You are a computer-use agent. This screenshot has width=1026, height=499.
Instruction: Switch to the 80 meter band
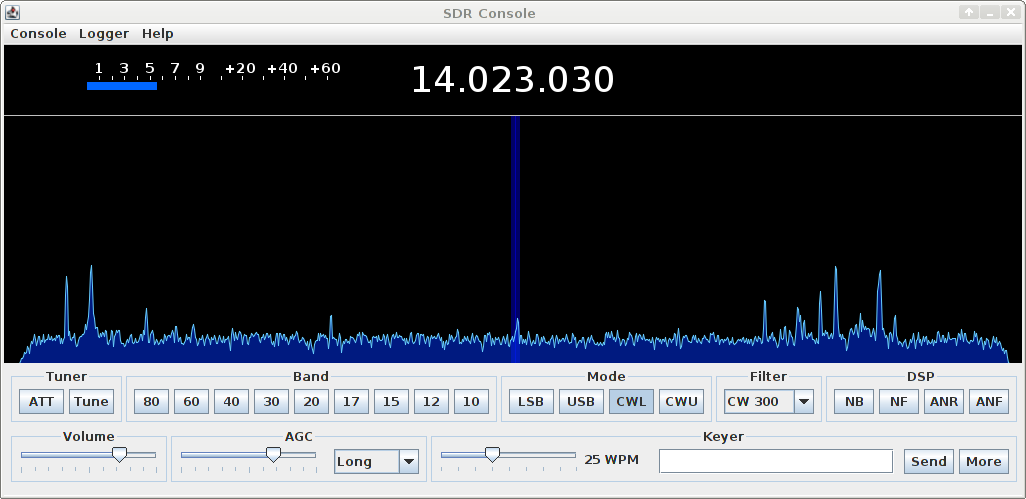click(151, 402)
